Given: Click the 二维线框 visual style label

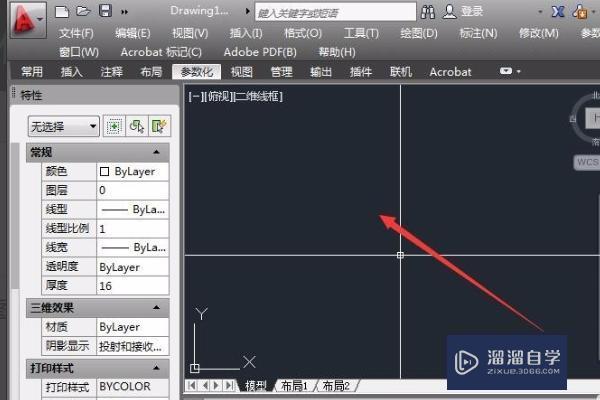Looking at the screenshot, I should pos(259,96).
